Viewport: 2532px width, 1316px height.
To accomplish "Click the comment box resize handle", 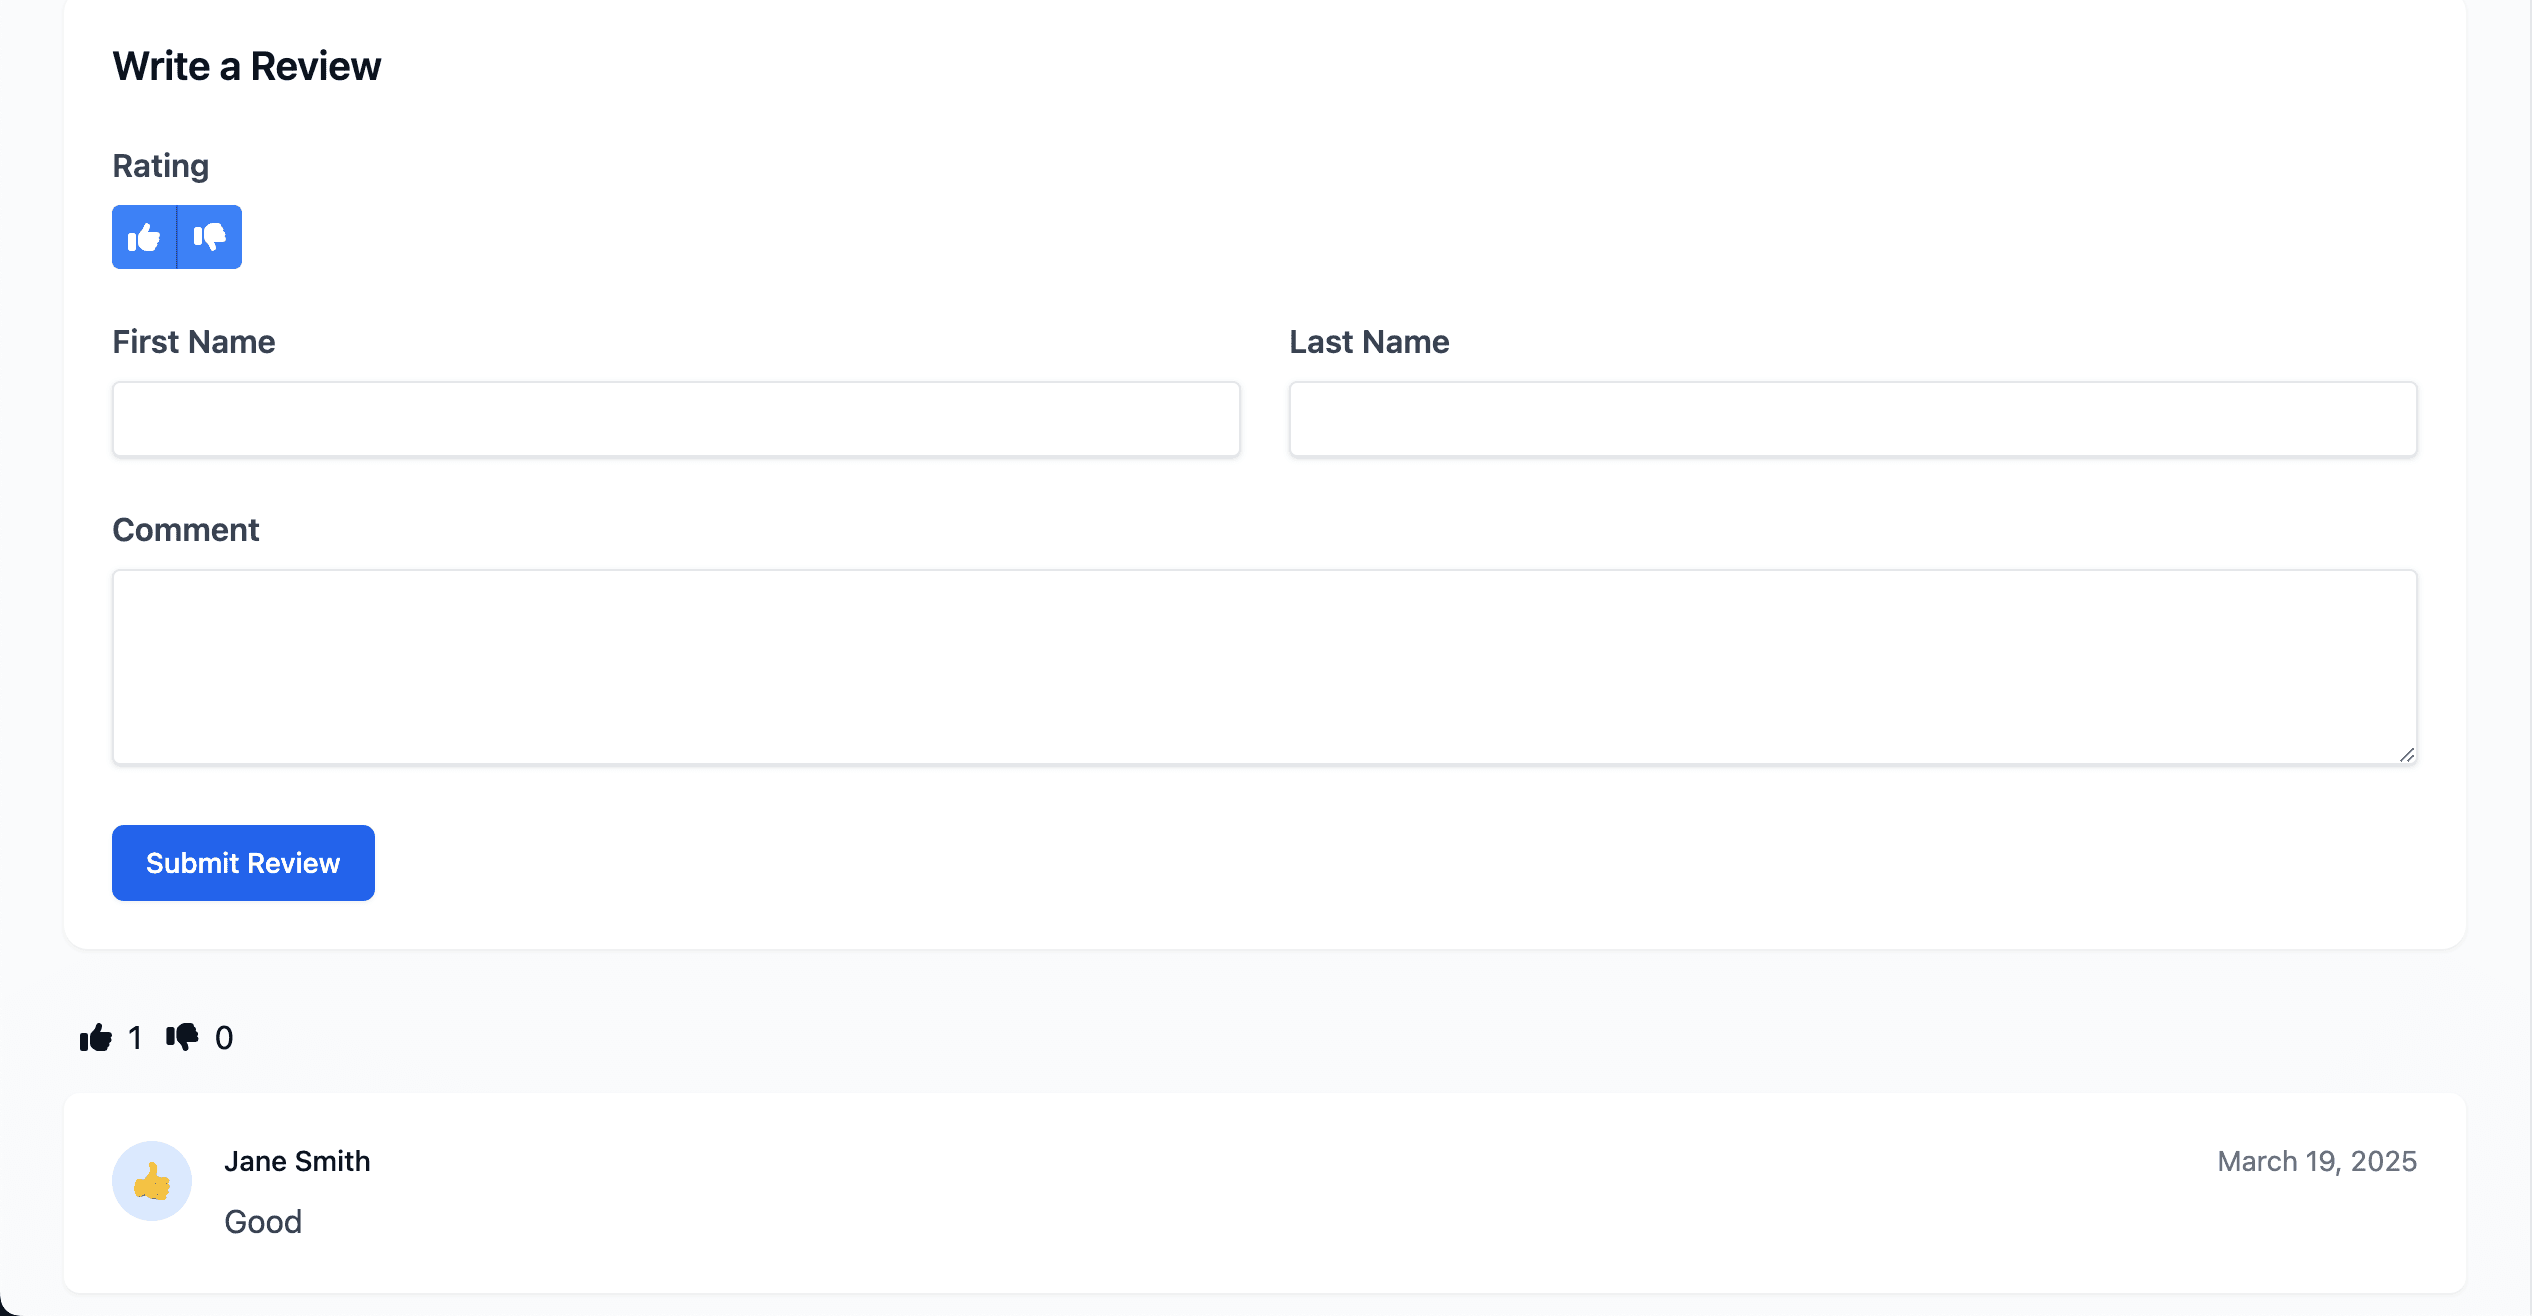I will 2406,753.
